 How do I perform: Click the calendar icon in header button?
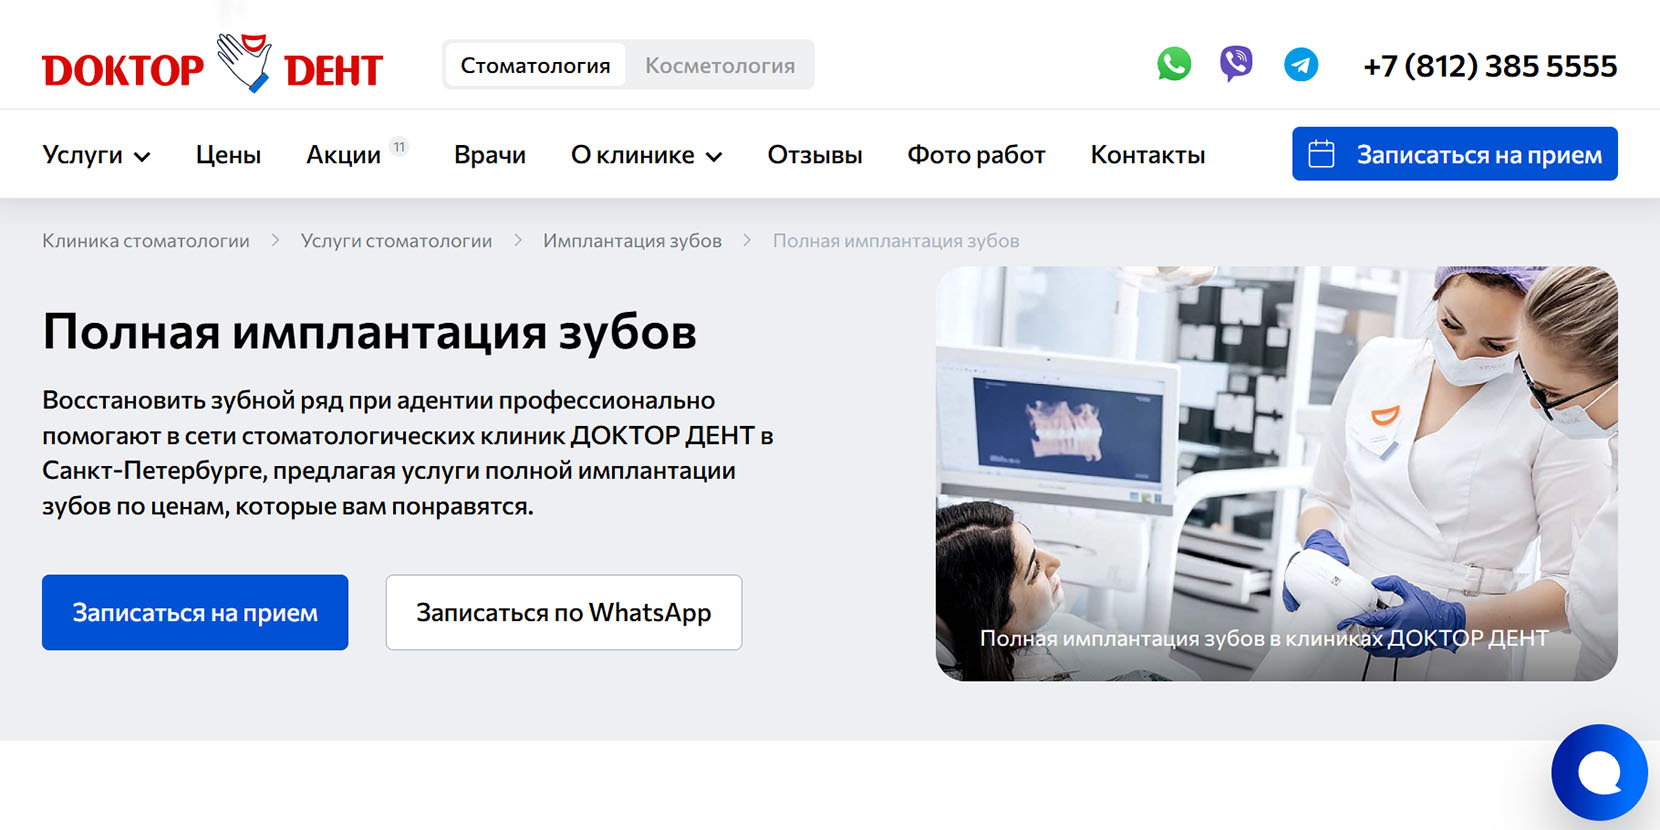point(1321,154)
